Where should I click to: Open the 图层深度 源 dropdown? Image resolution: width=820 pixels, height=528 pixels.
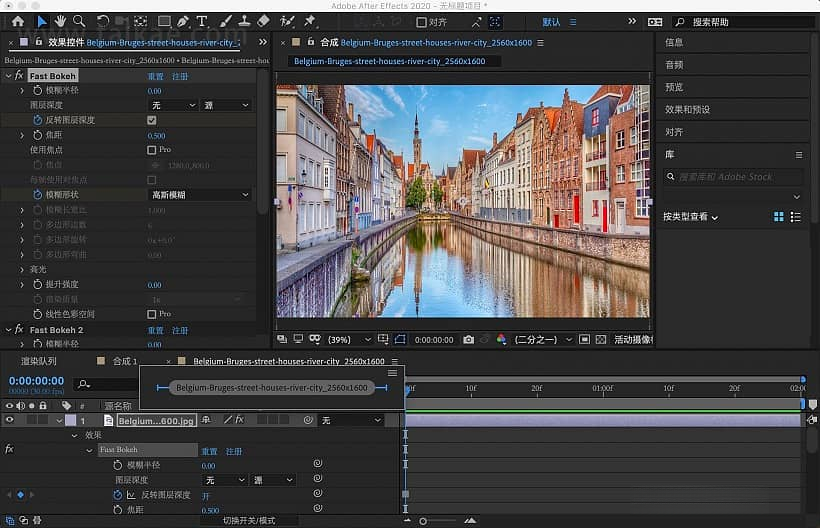coord(226,106)
